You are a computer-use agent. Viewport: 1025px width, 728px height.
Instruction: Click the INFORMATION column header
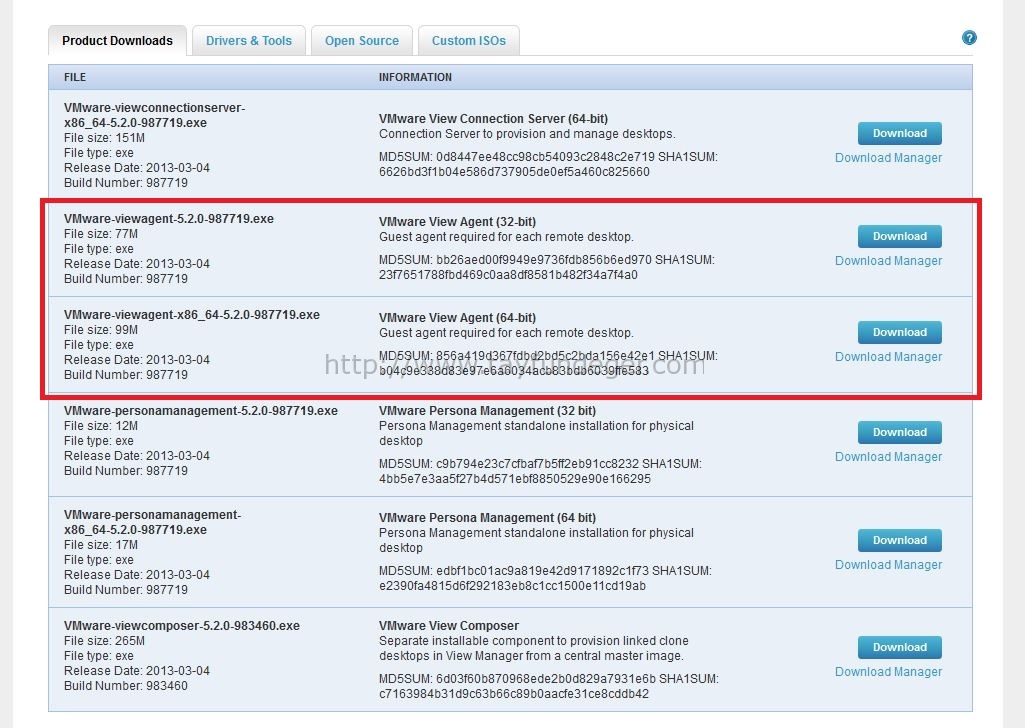(x=415, y=77)
